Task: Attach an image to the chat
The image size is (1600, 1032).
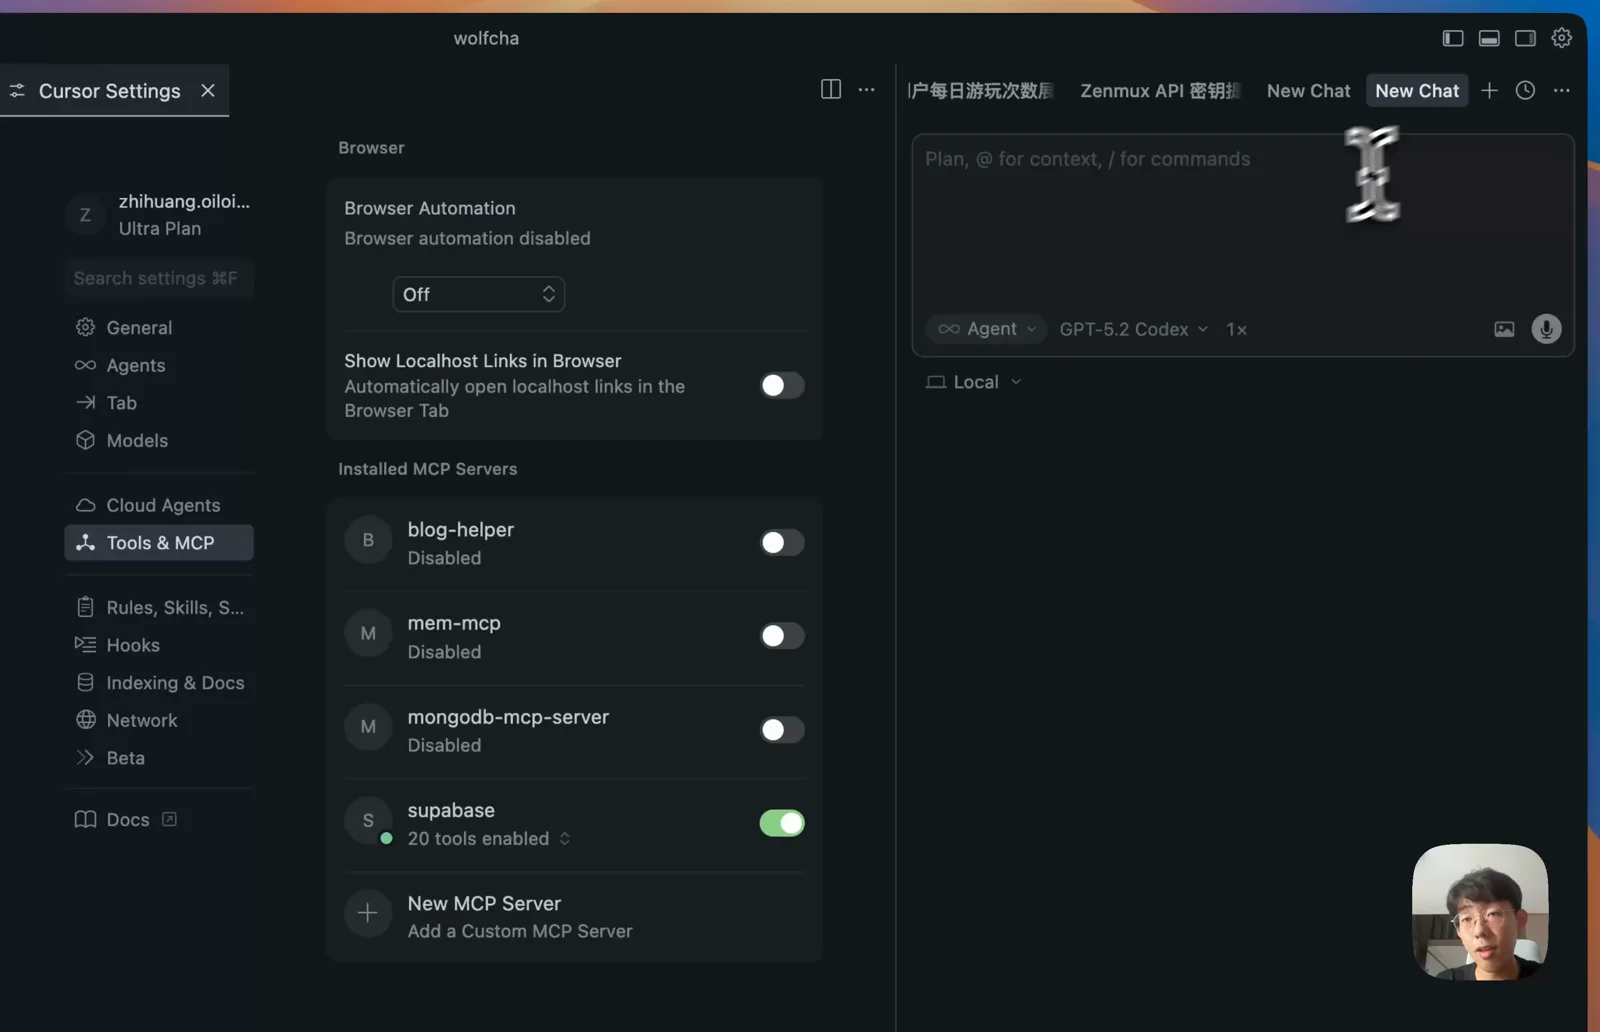Action: (1504, 329)
